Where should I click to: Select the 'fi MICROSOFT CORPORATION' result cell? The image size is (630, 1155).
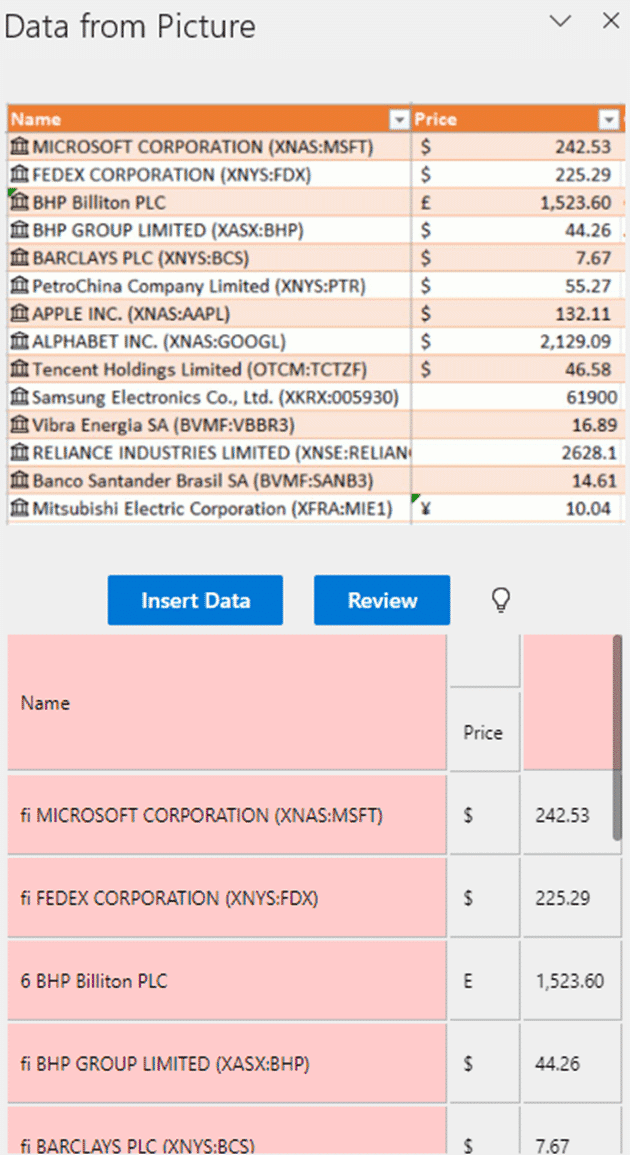pyautogui.click(x=227, y=815)
